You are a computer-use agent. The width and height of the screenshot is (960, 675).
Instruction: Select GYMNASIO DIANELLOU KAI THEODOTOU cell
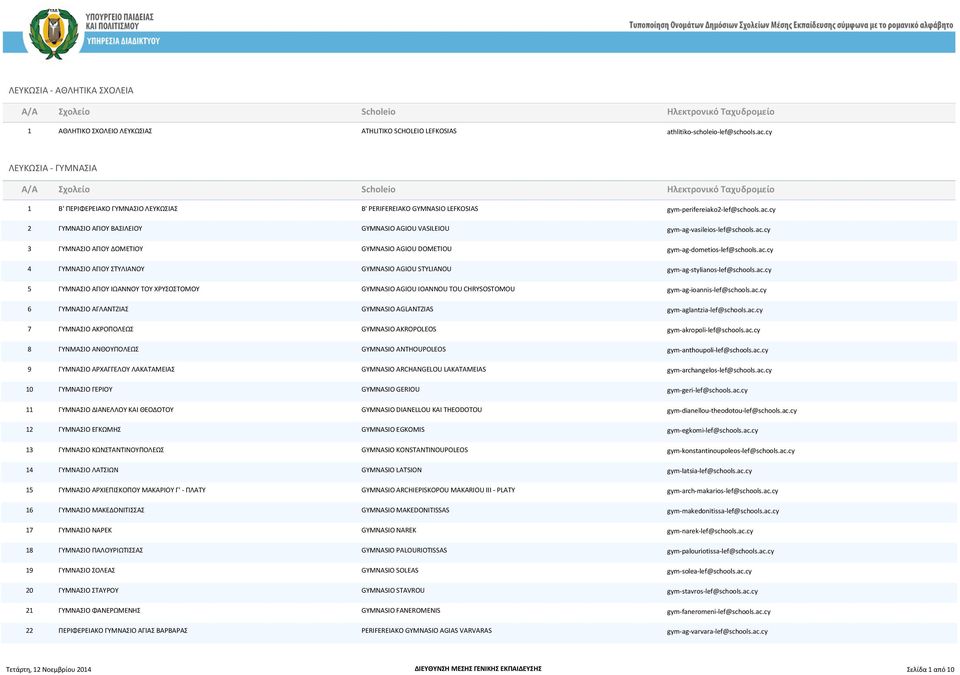point(421,410)
